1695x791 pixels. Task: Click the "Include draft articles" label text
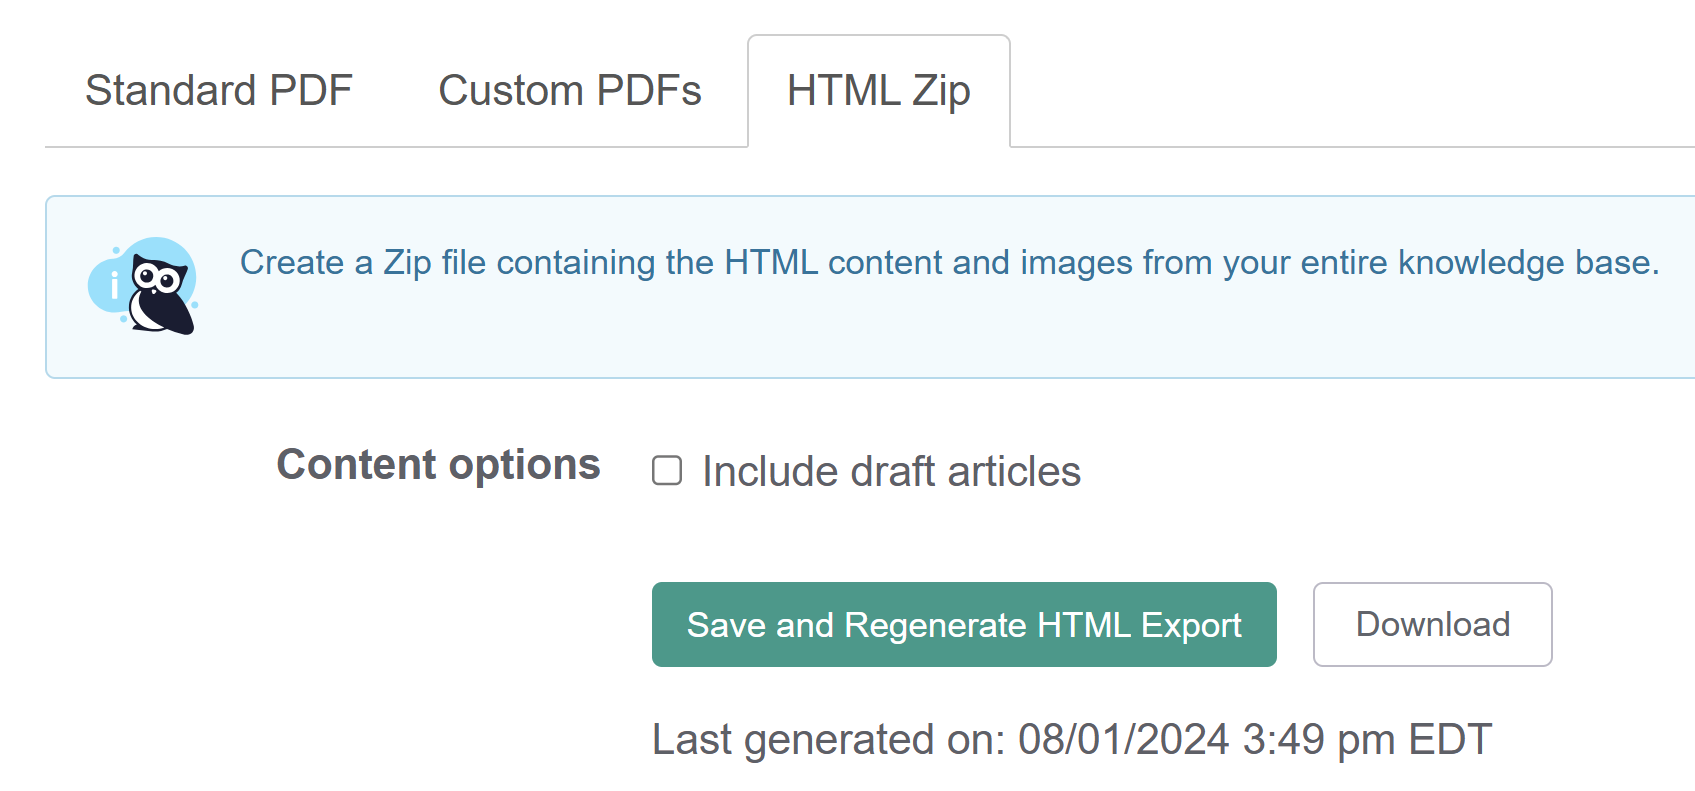(891, 472)
